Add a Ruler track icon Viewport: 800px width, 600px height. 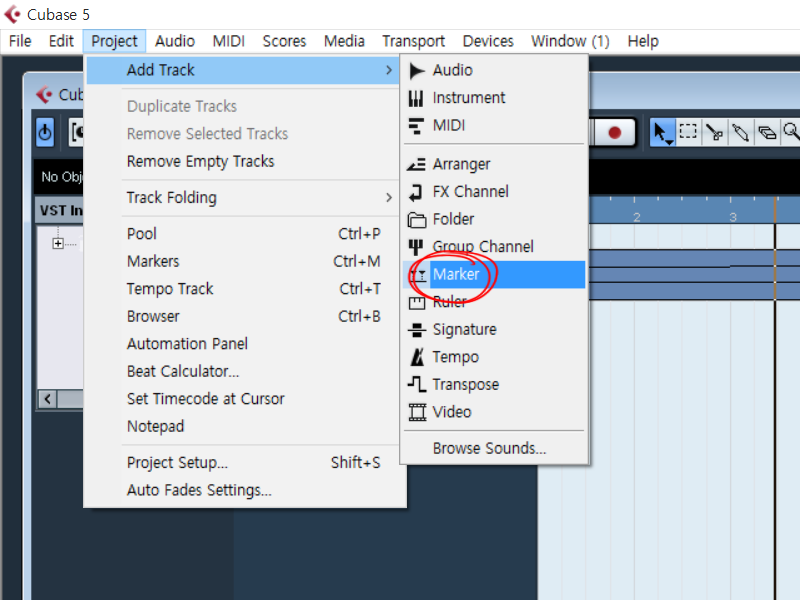tap(416, 303)
